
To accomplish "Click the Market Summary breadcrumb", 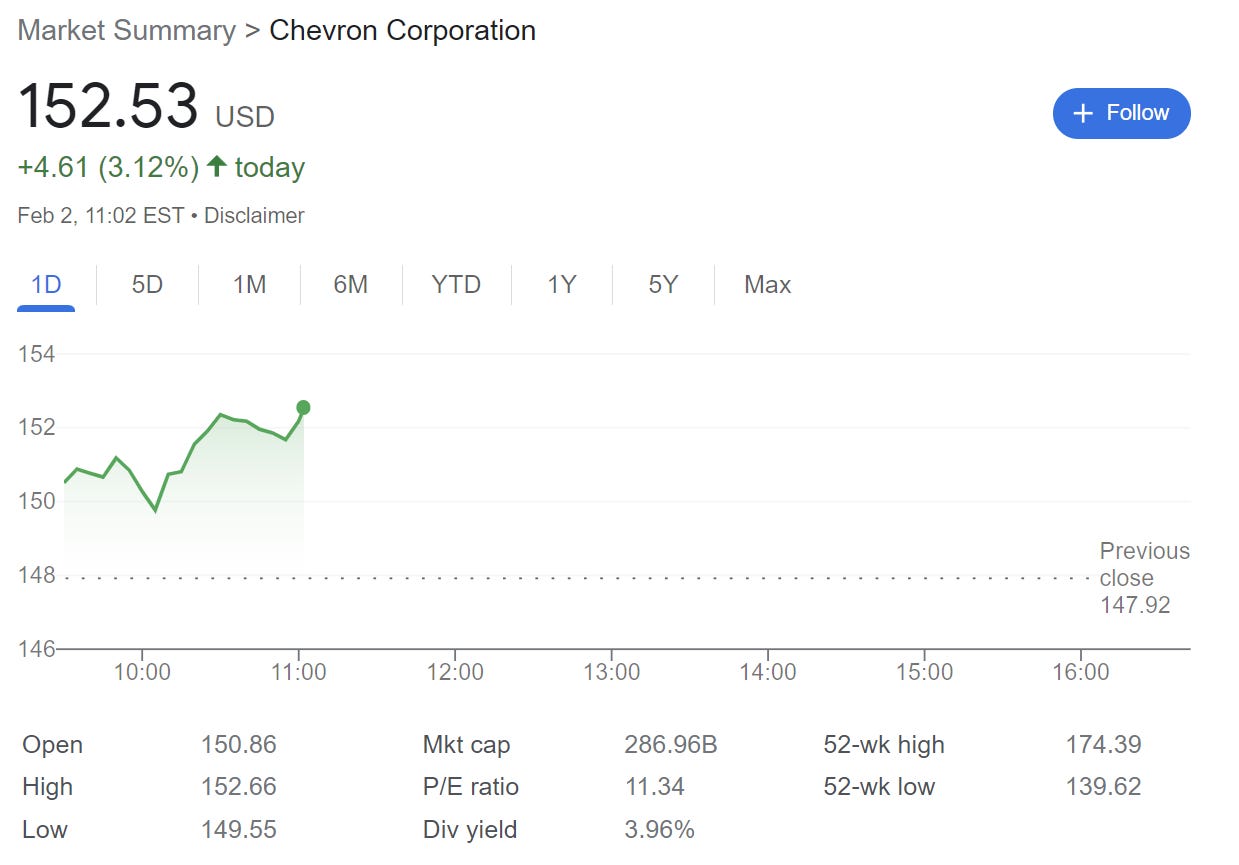I will tap(126, 30).
